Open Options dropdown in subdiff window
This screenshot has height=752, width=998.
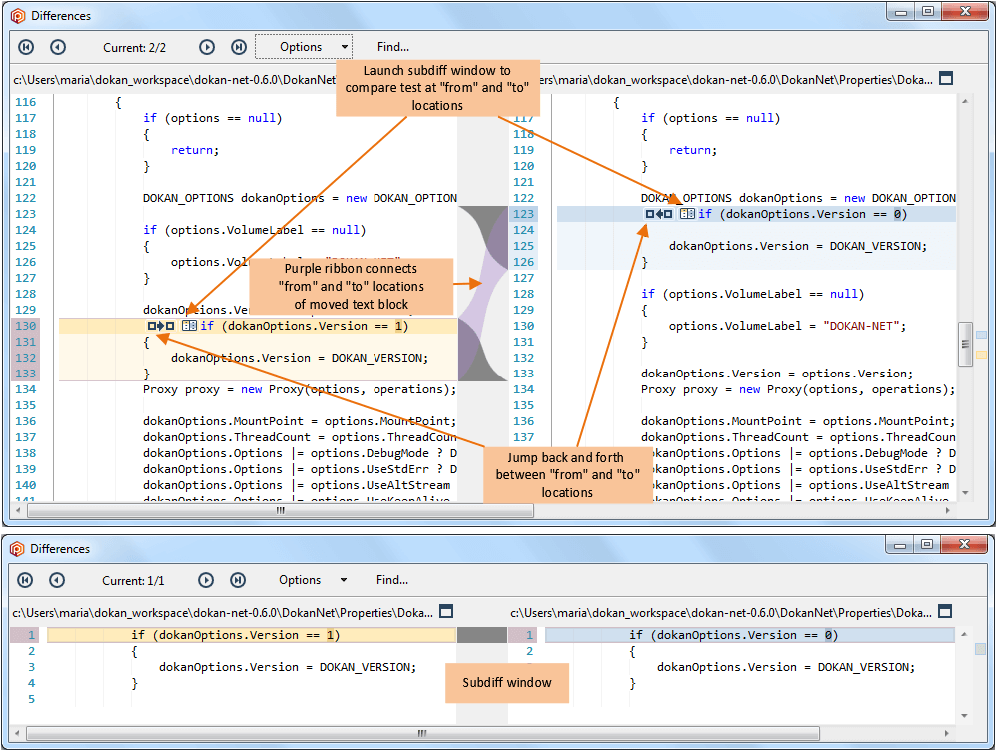(313, 580)
